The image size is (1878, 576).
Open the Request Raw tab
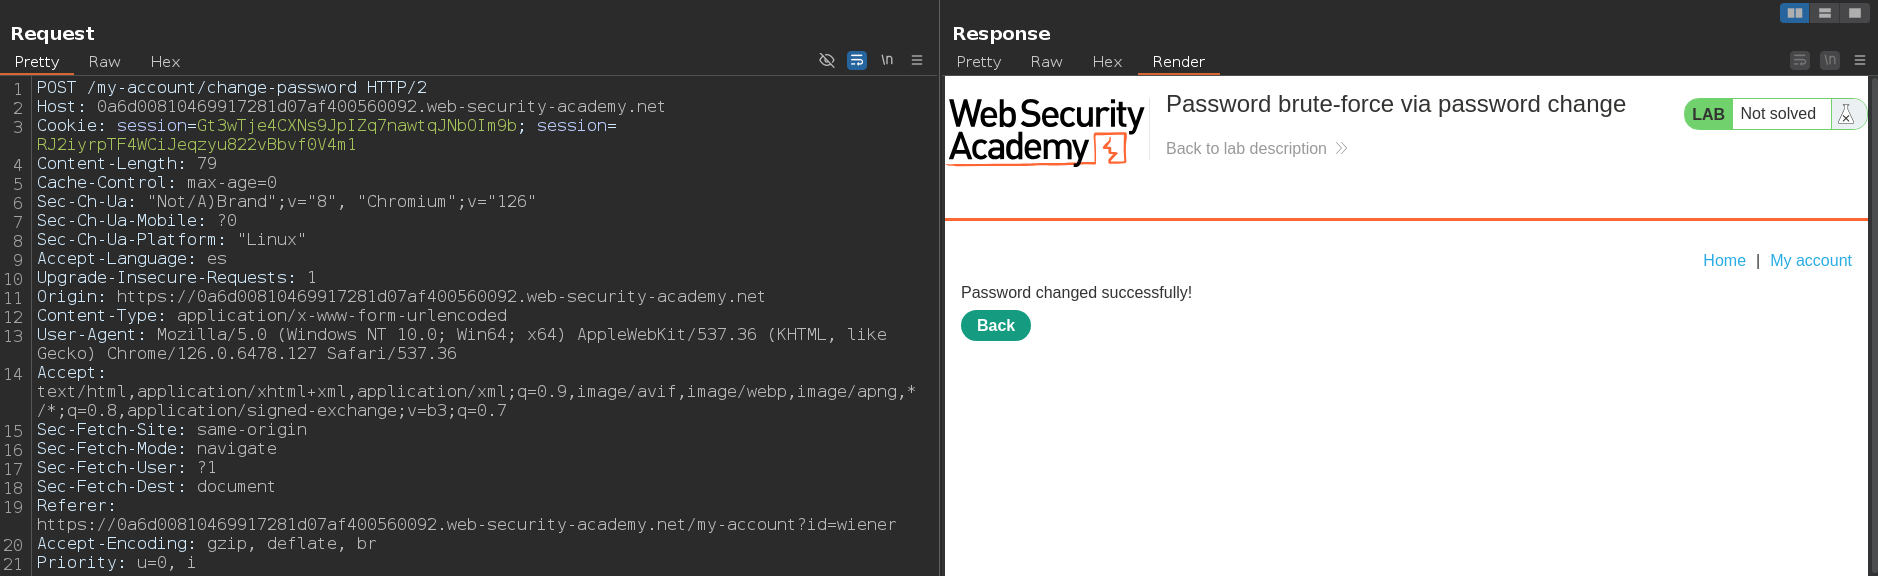(x=104, y=62)
